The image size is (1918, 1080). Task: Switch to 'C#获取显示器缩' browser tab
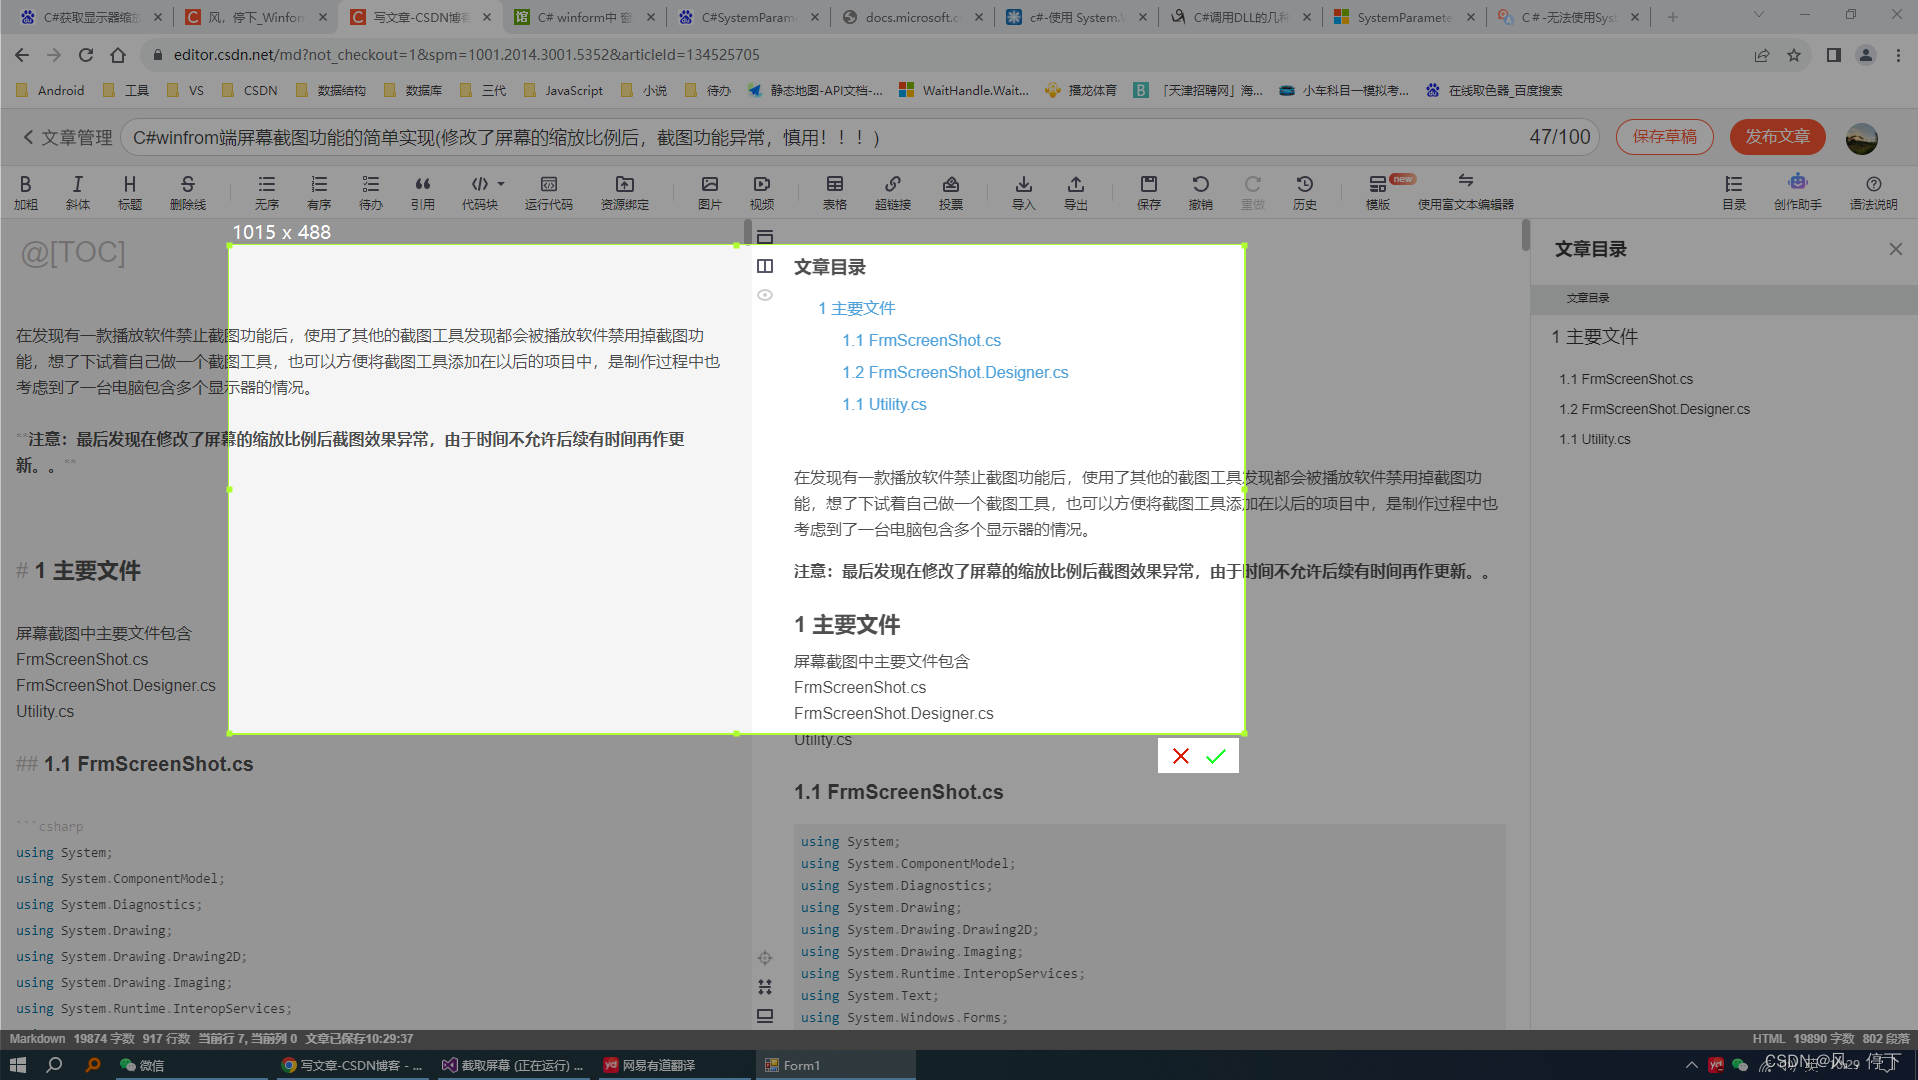[x=89, y=17]
